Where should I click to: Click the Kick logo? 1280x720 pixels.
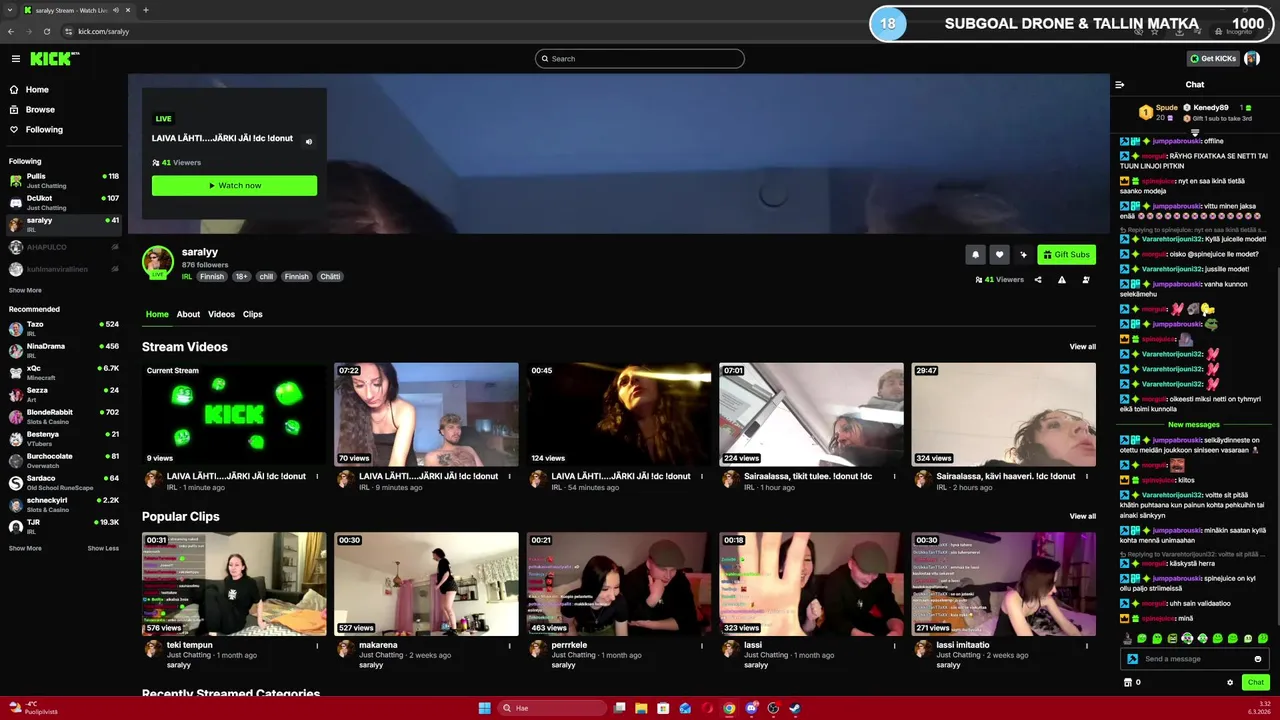click(x=54, y=59)
